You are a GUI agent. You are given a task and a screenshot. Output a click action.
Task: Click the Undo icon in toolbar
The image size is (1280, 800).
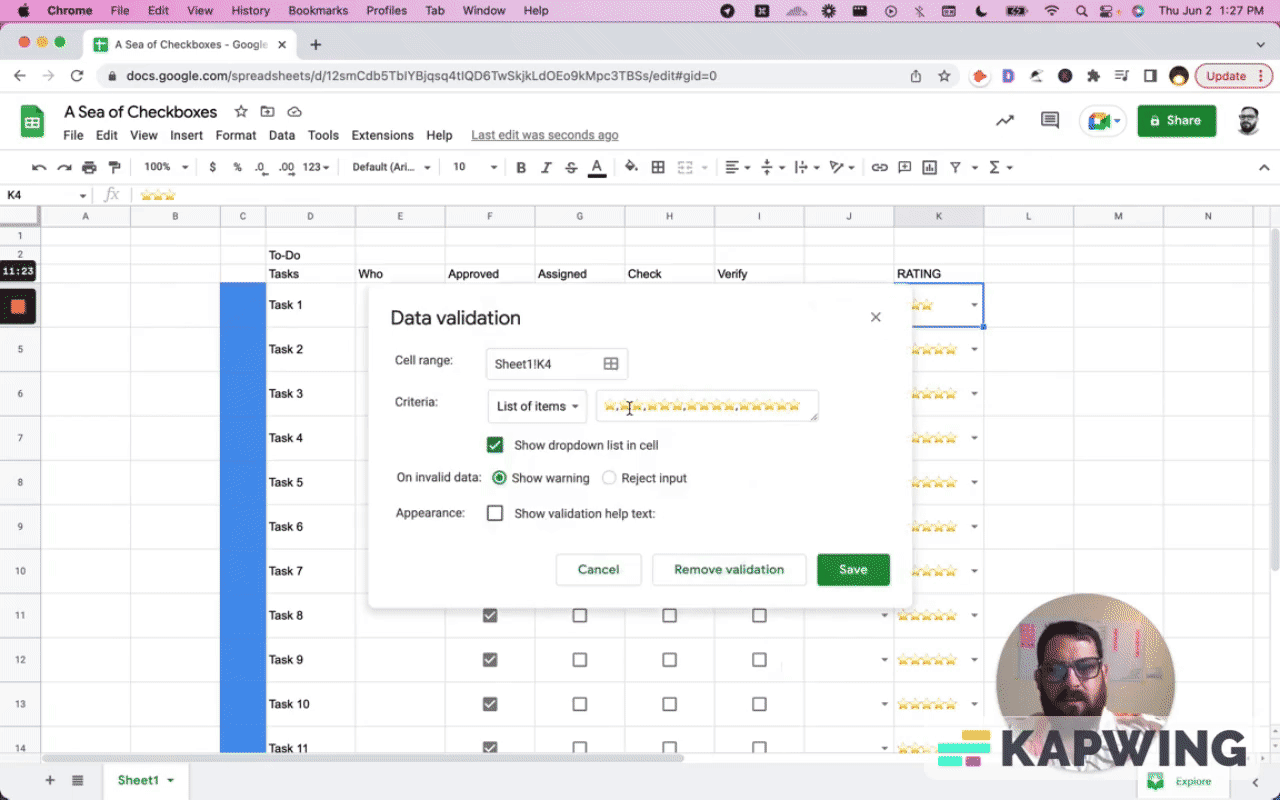tap(39, 167)
